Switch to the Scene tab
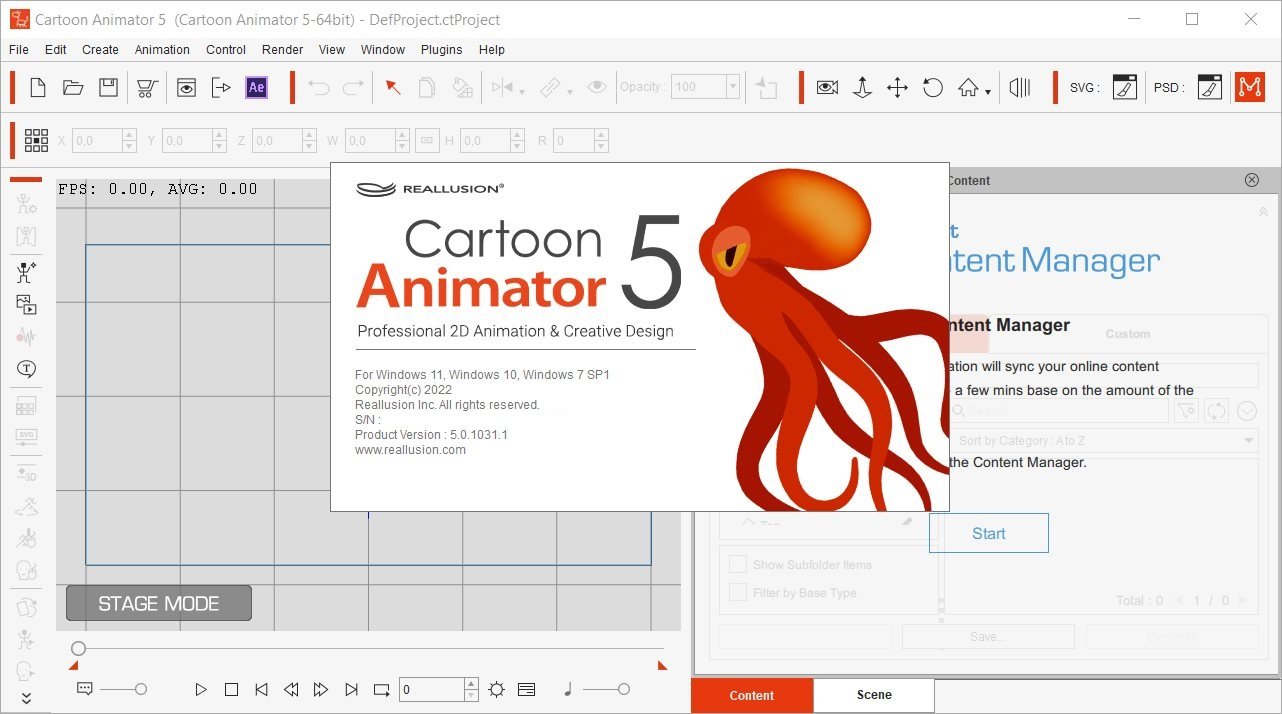Image resolution: width=1282 pixels, height=714 pixels. [x=873, y=695]
